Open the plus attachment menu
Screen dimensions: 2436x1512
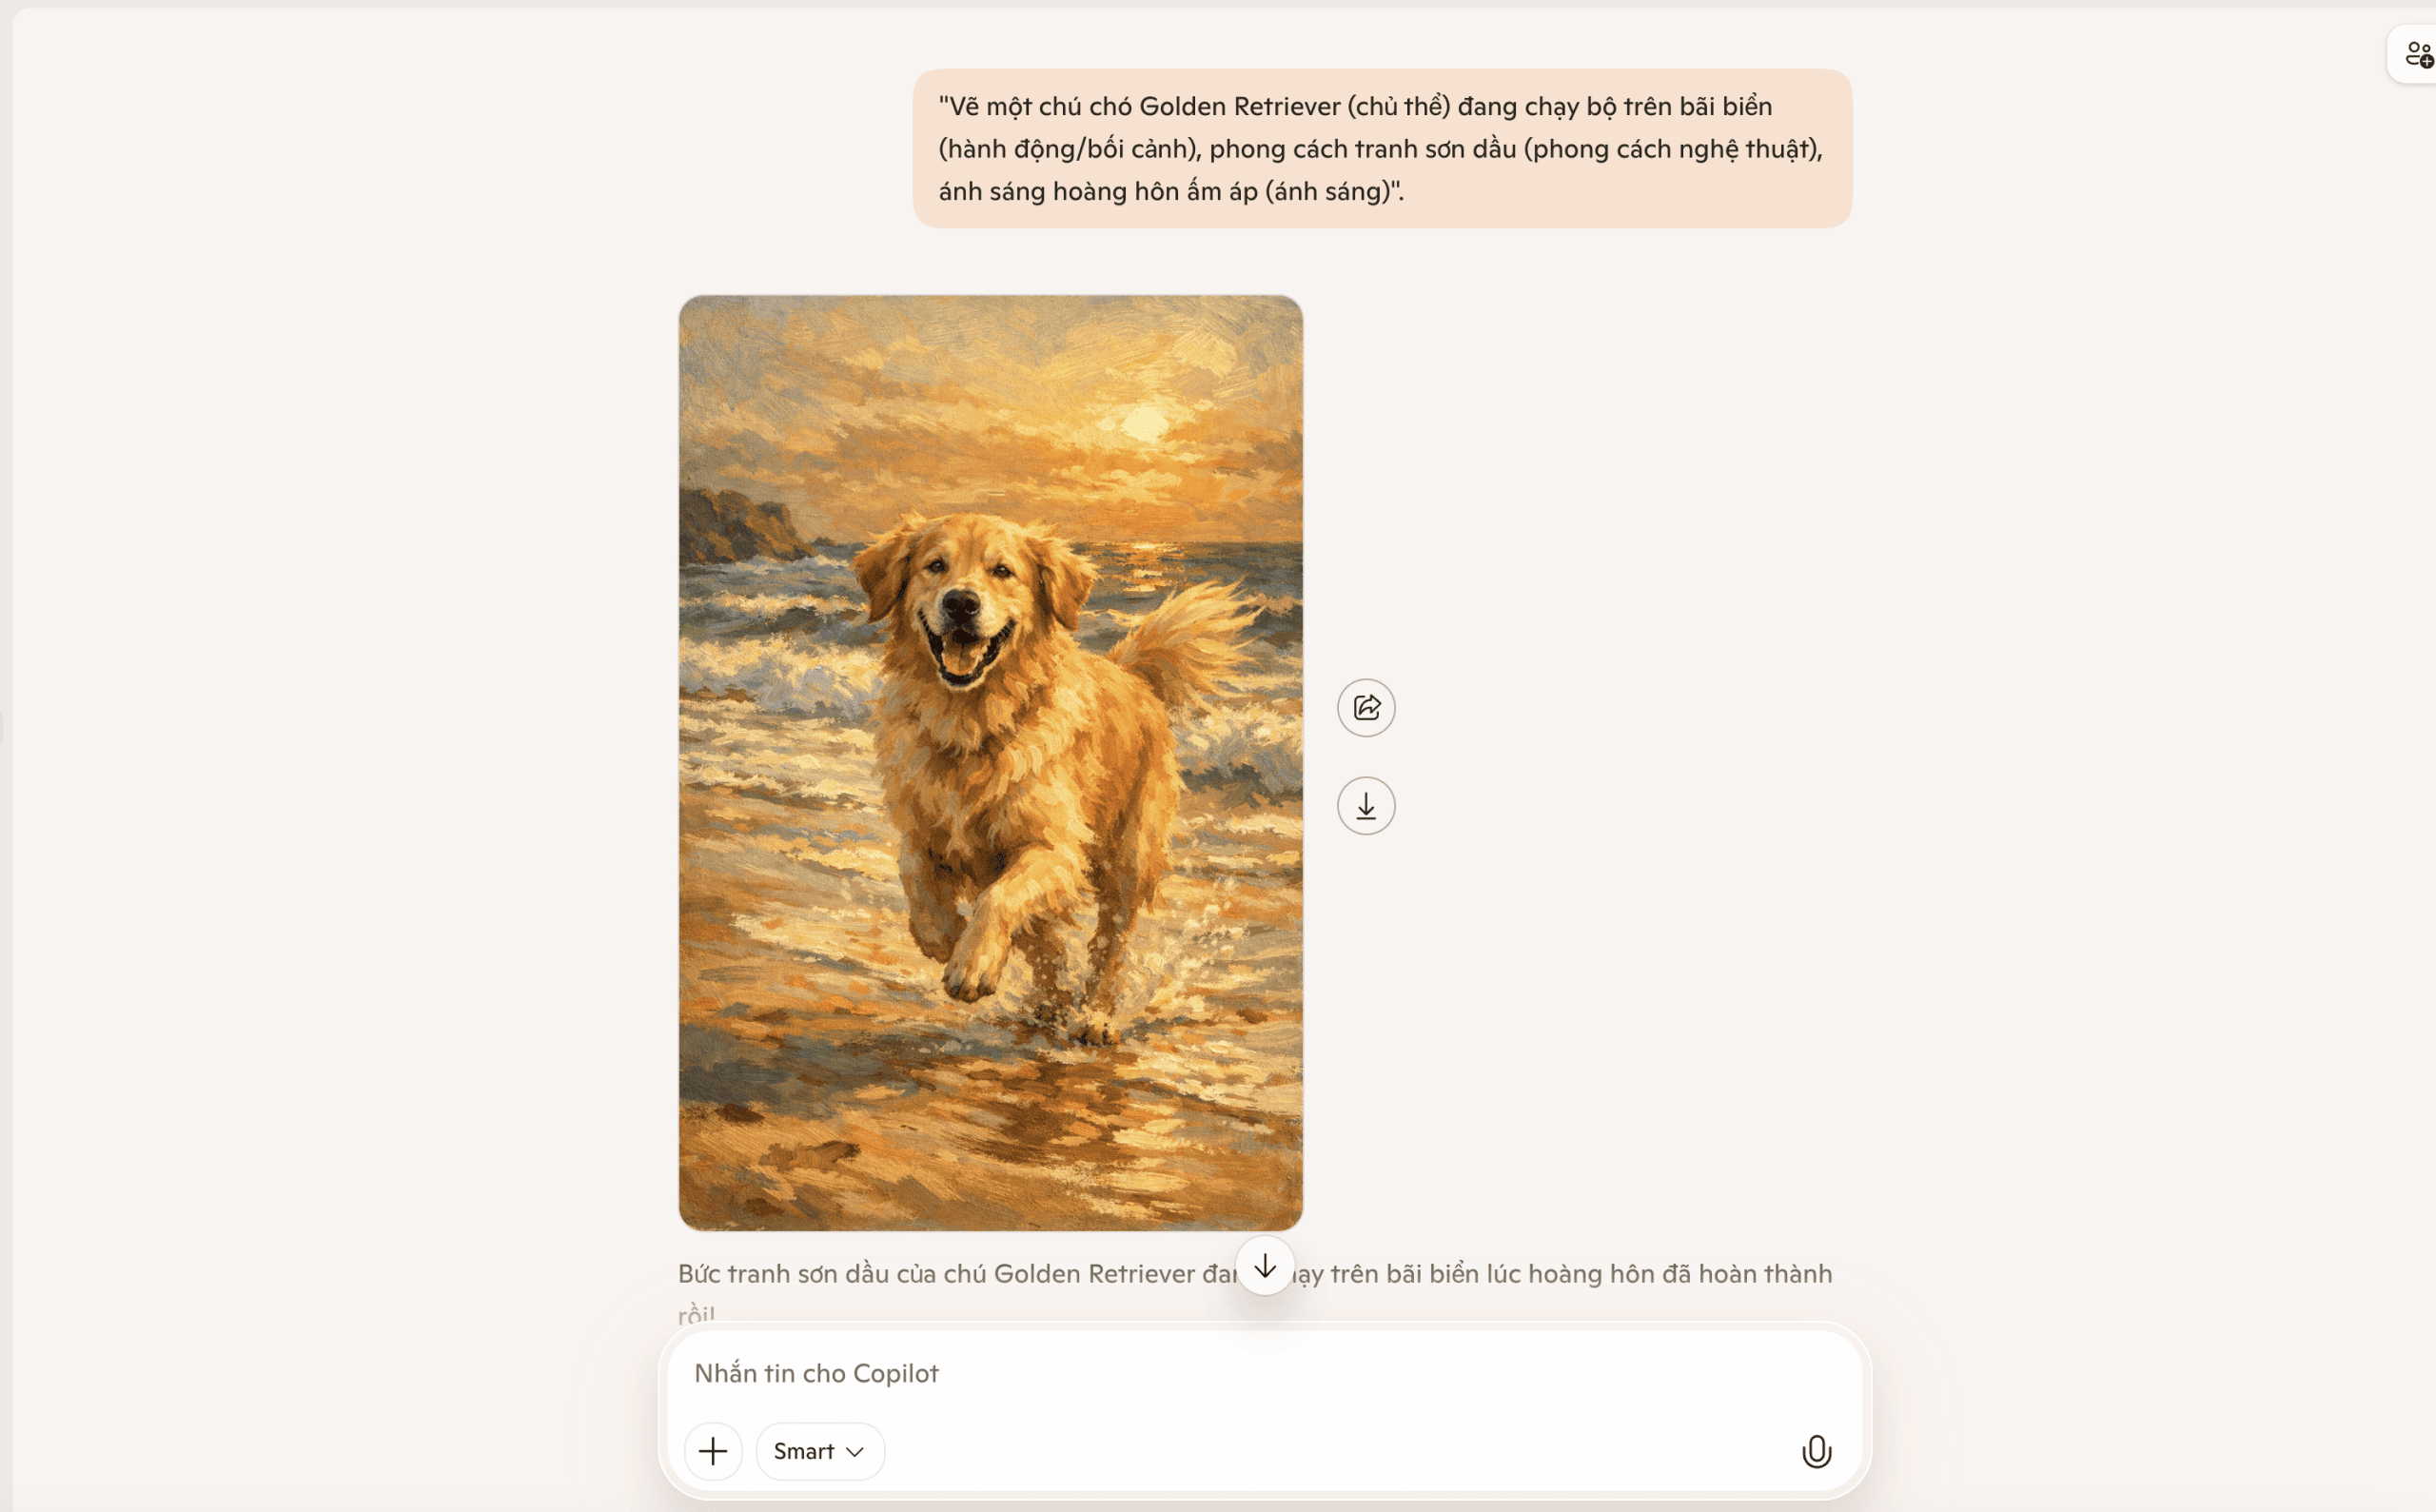pos(713,1451)
